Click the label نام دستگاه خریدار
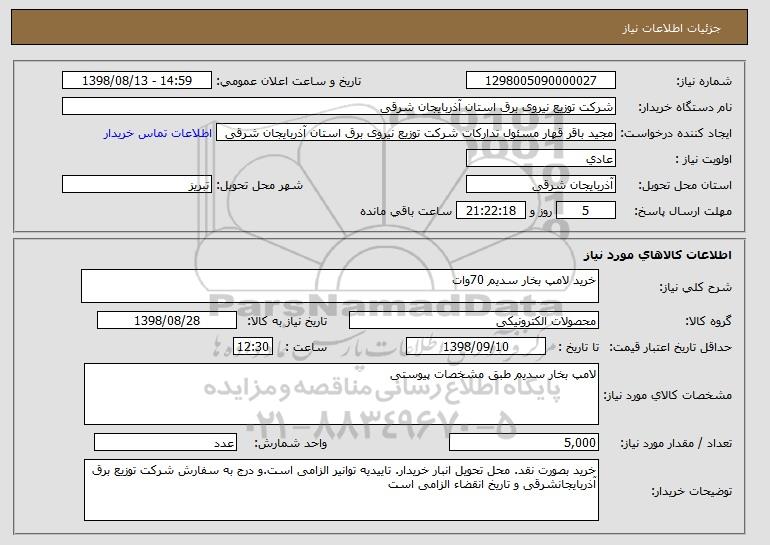The height and width of the screenshot is (545, 770). [686, 108]
